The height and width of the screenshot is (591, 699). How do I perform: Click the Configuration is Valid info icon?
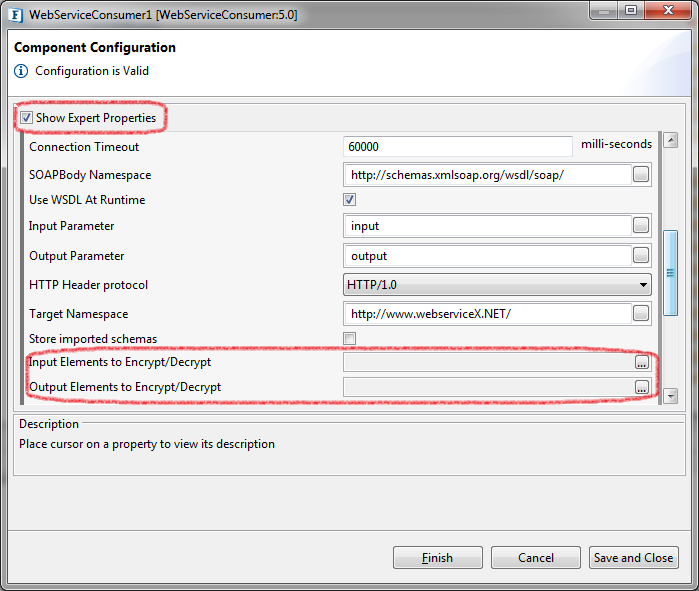tap(21, 71)
